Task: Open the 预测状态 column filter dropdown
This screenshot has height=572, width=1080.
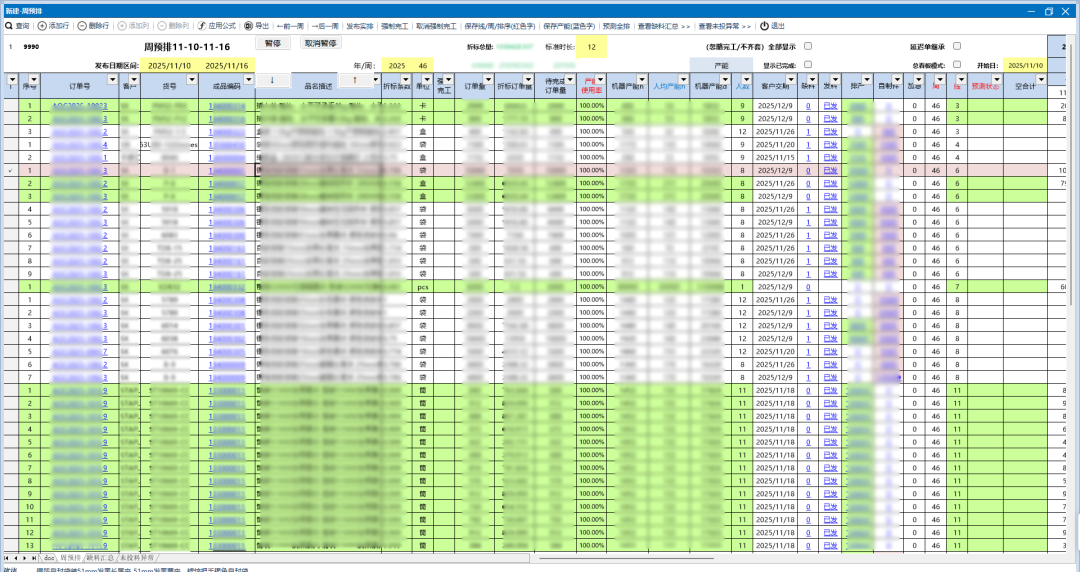Action: tap(997, 80)
